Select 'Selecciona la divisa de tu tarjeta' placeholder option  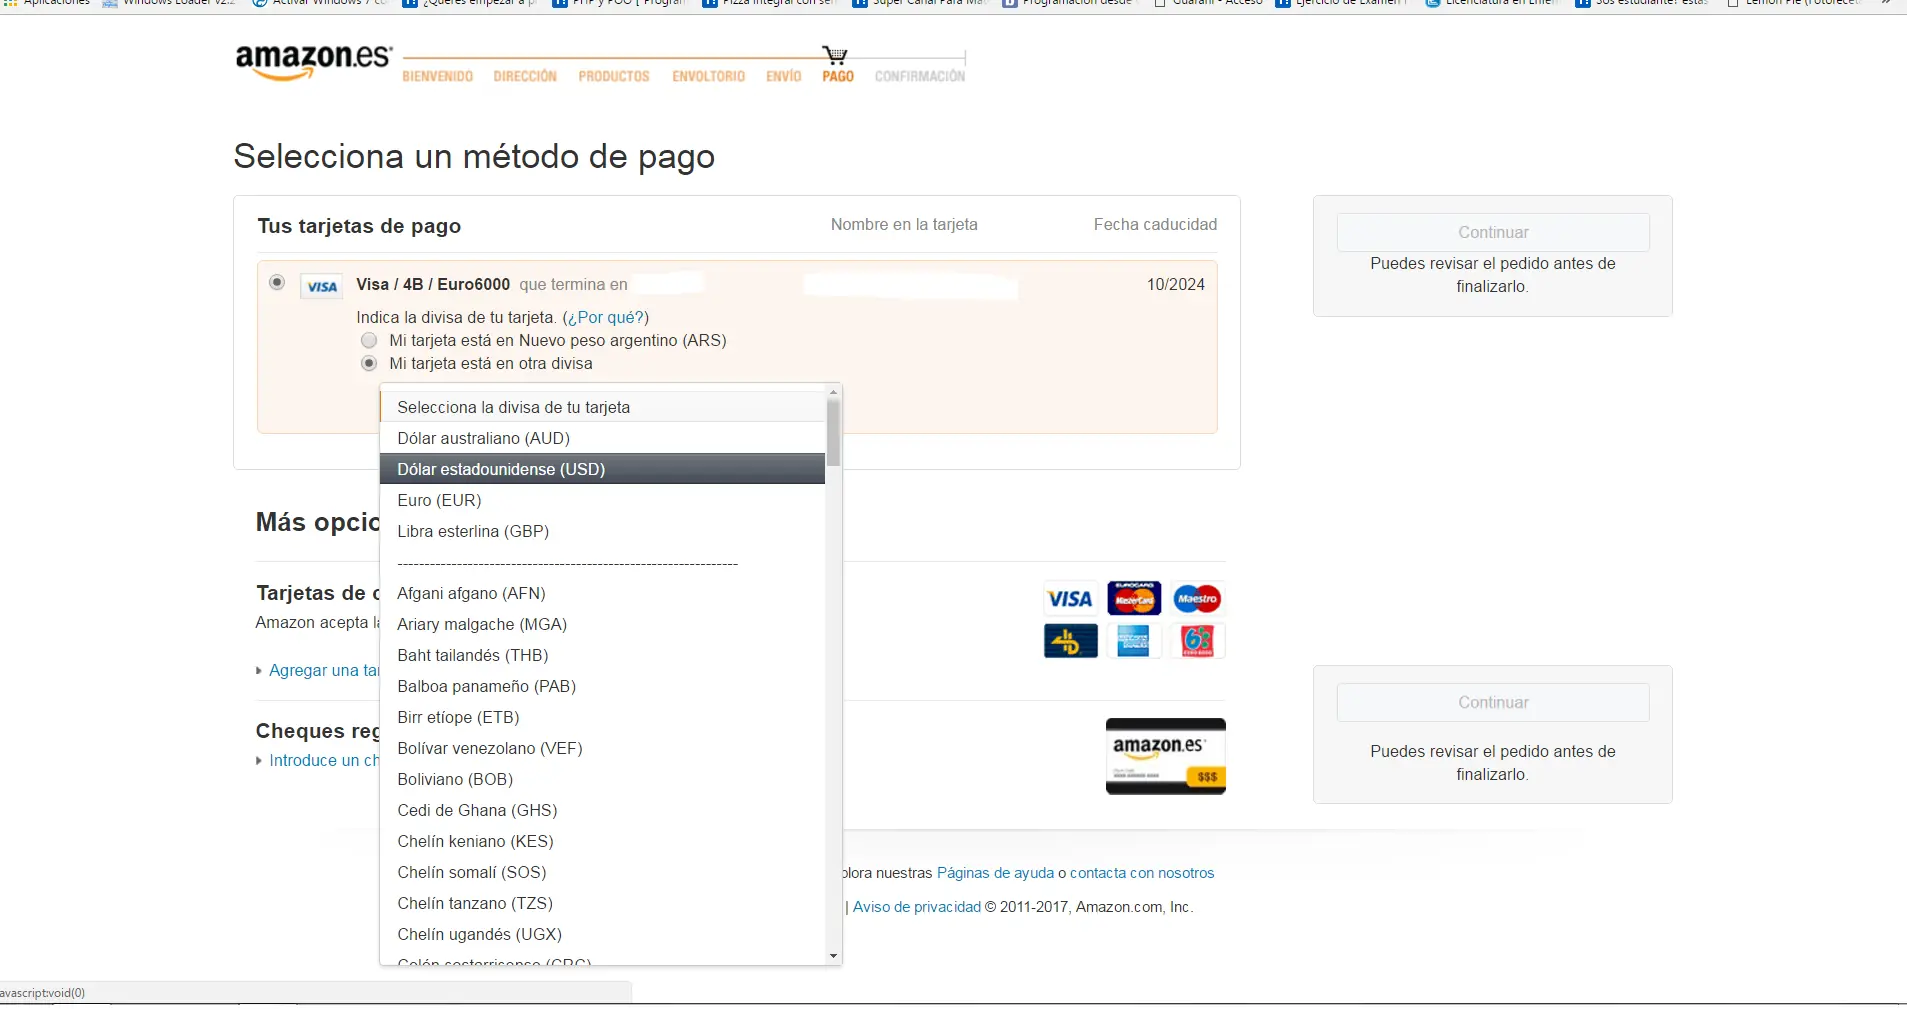602,407
